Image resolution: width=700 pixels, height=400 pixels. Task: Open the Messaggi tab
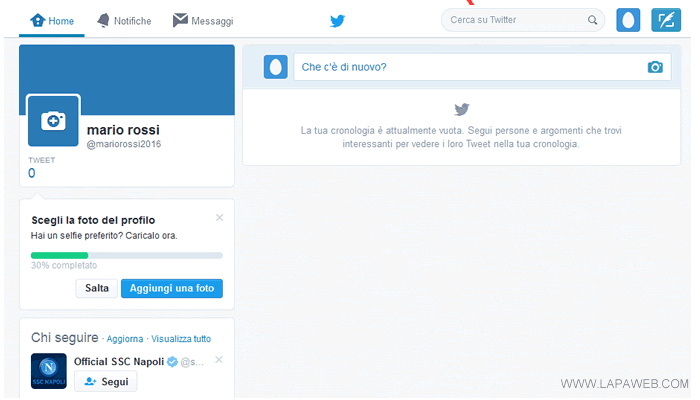(203, 20)
